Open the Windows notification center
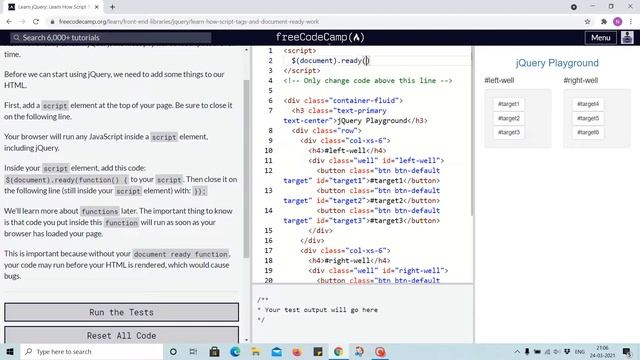The width and height of the screenshot is (640, 360). (x=627, y=351)
